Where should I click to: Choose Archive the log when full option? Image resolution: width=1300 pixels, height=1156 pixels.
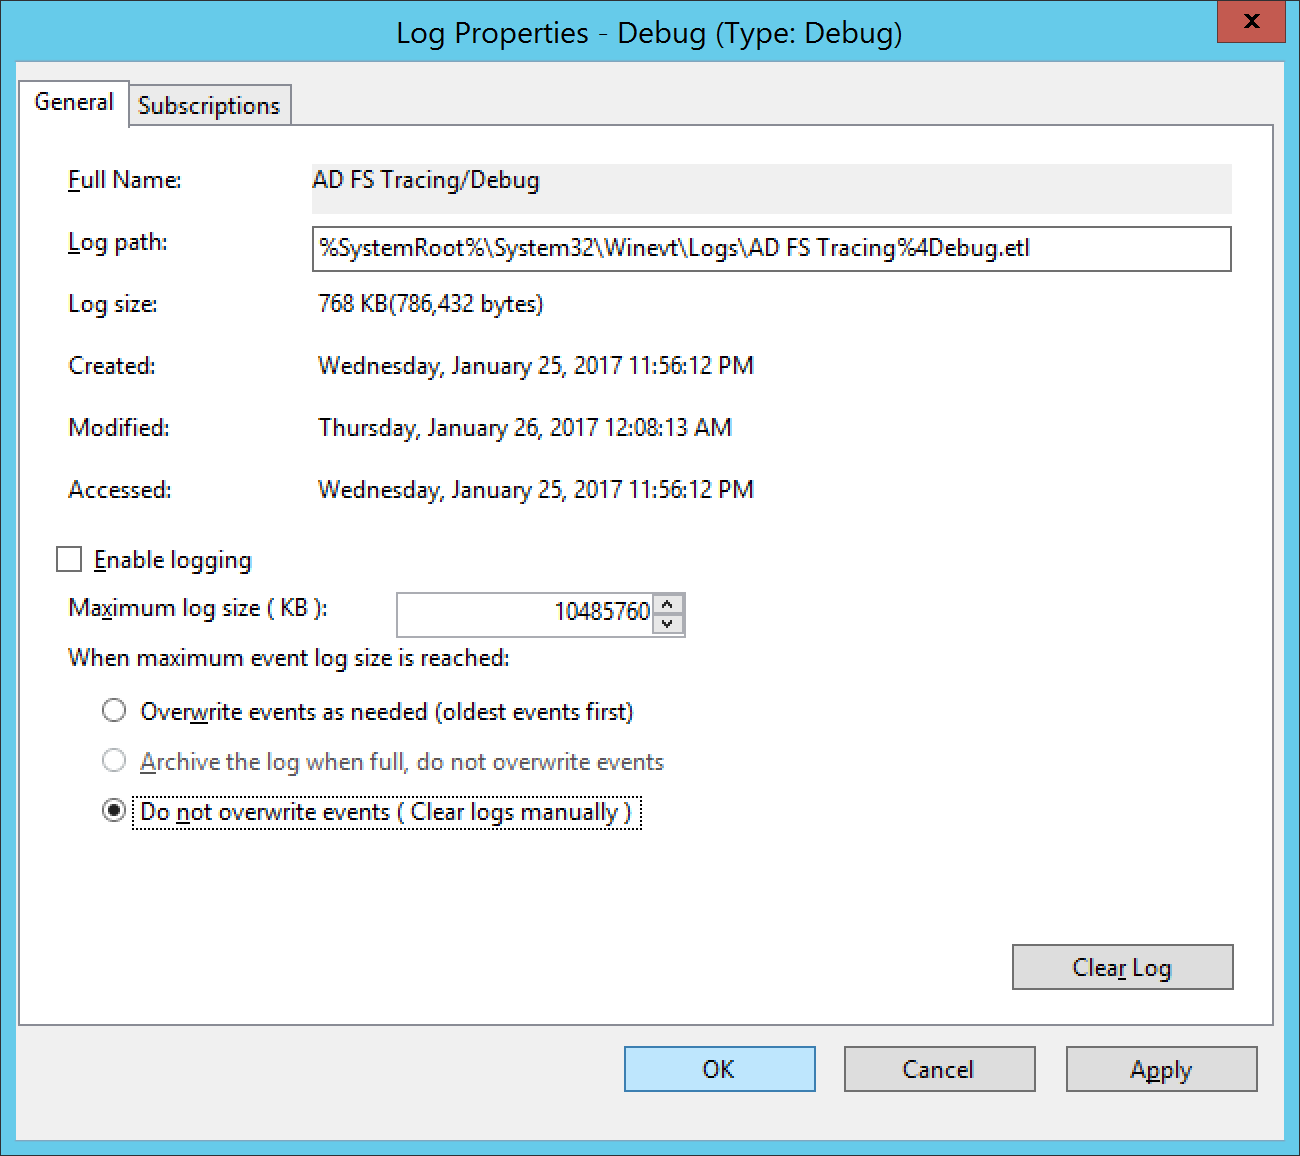pos(115,761)
